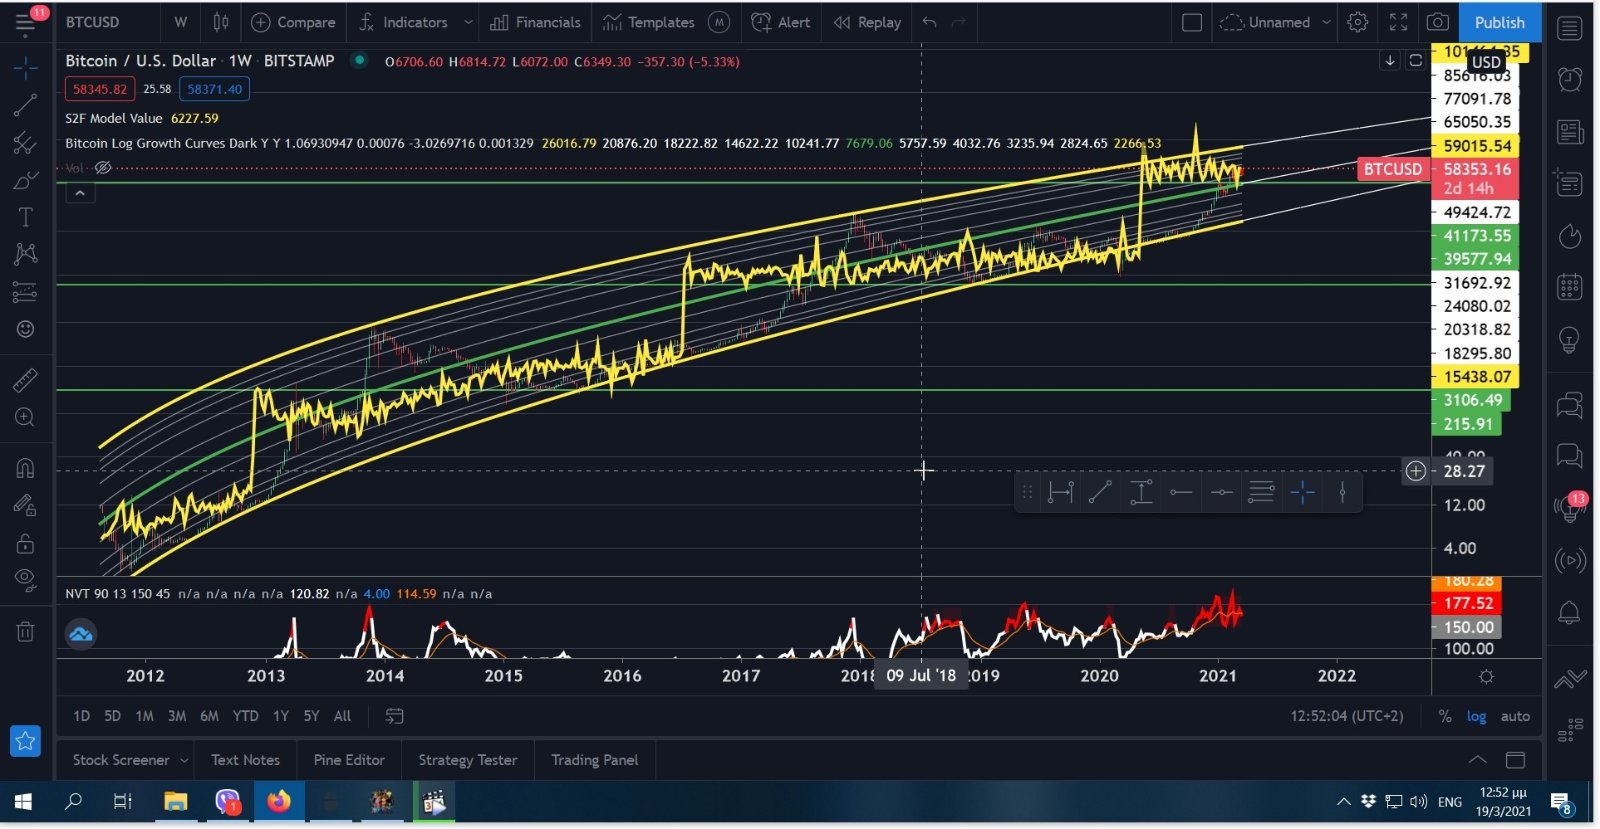Undo last chart action
This screenshot has height=829, width=1600.
tap(930, 22)
